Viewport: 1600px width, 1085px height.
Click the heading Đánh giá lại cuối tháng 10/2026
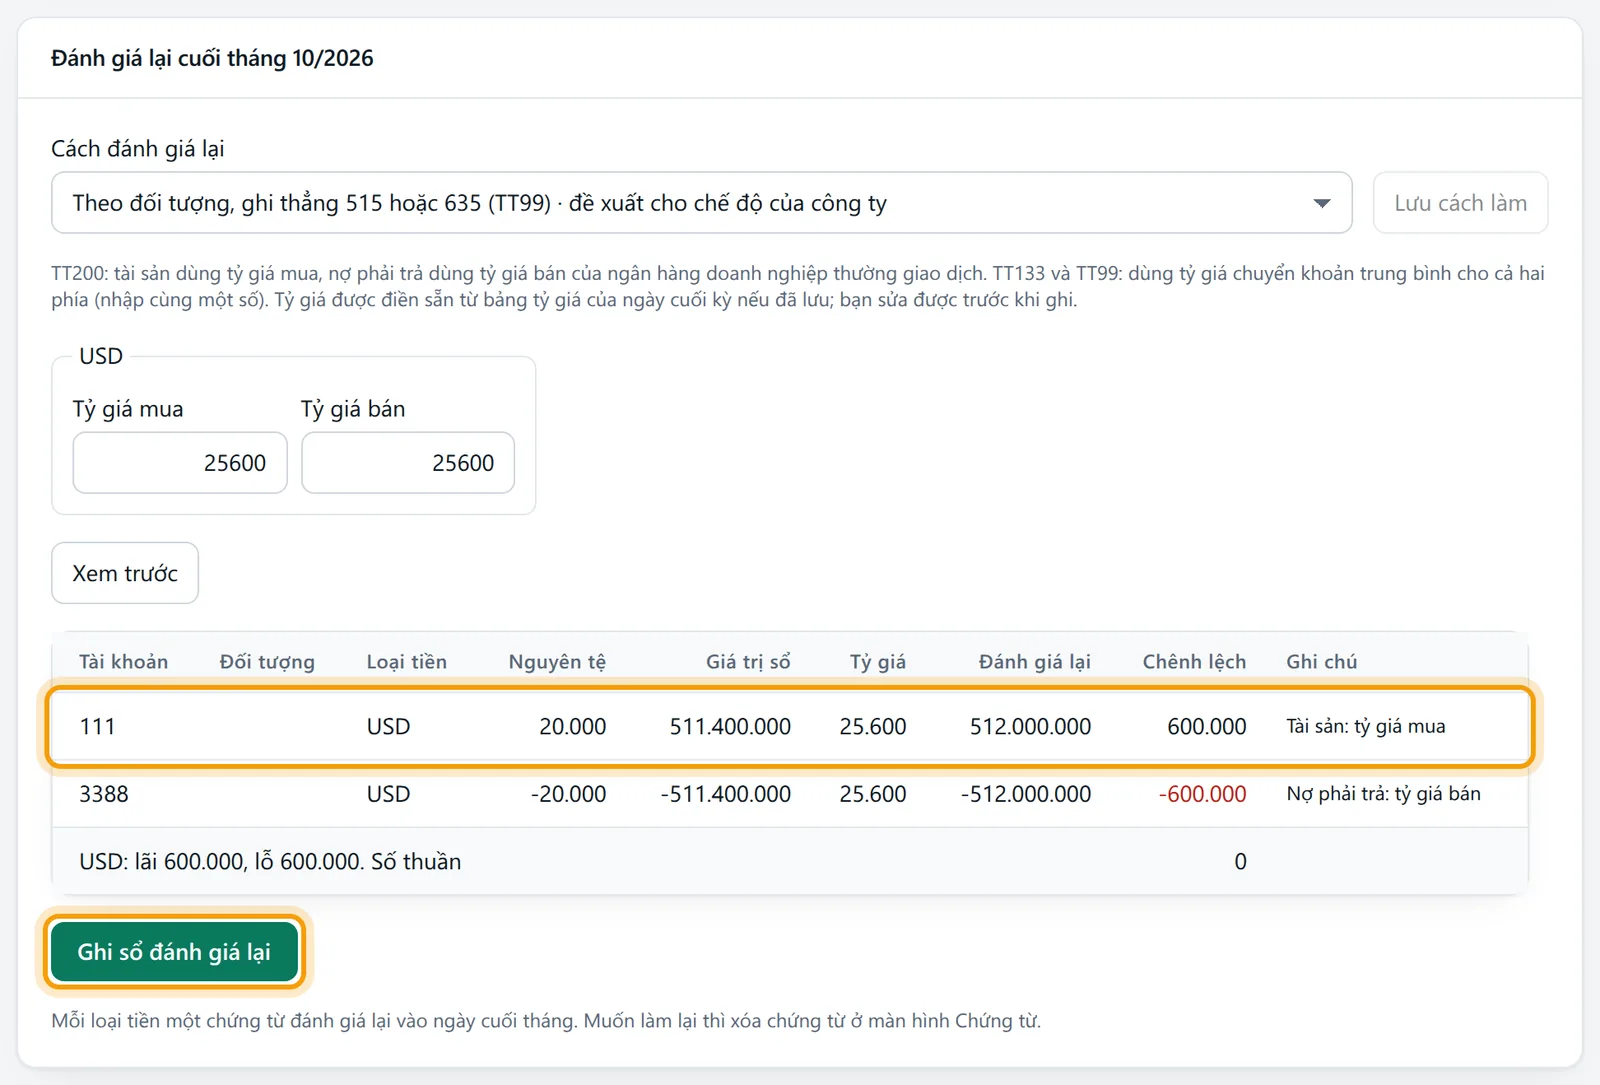tap(212, 58)
